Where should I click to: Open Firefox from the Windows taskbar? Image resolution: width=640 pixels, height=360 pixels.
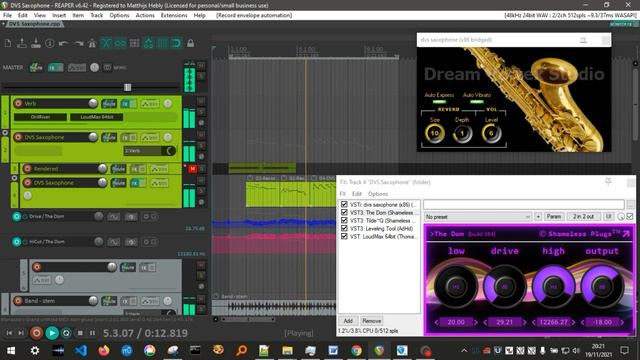point(104,350)
